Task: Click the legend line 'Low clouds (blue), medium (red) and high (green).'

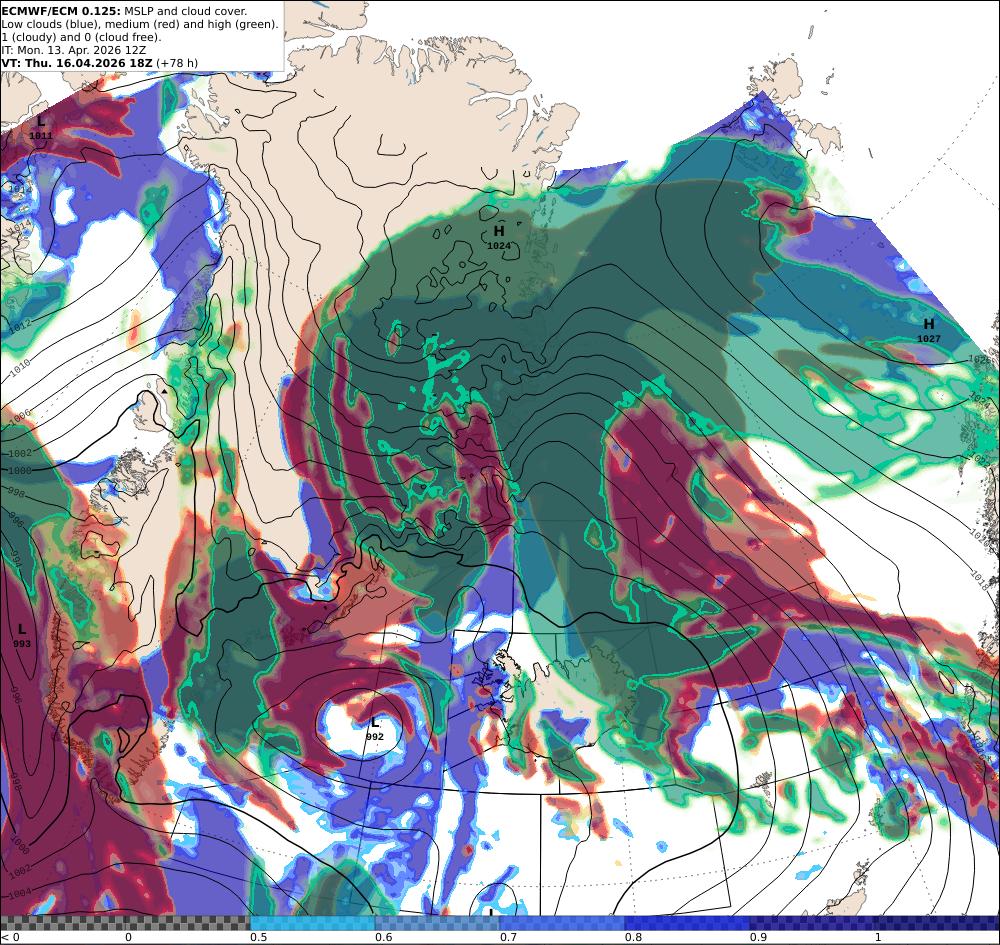Action: 140,24
